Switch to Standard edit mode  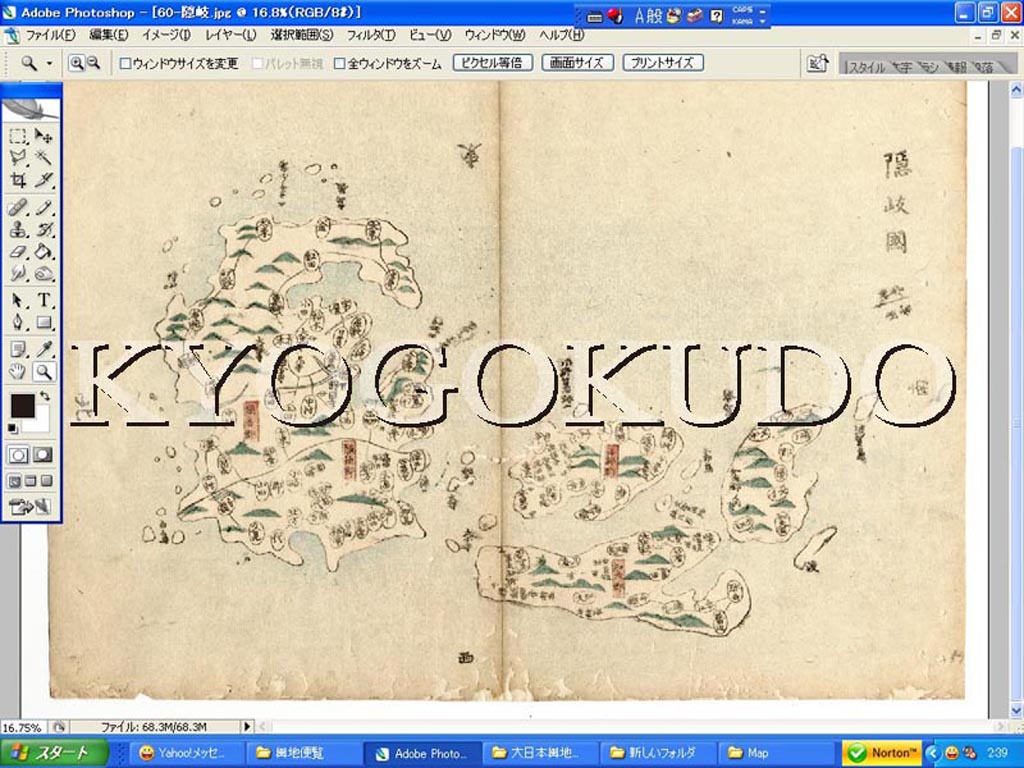pyautogui.click(x=18, y=455)
